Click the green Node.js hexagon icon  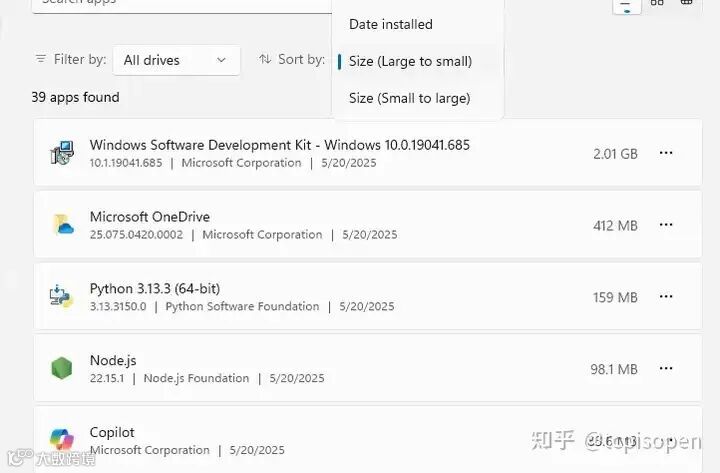tap(62, 368)
